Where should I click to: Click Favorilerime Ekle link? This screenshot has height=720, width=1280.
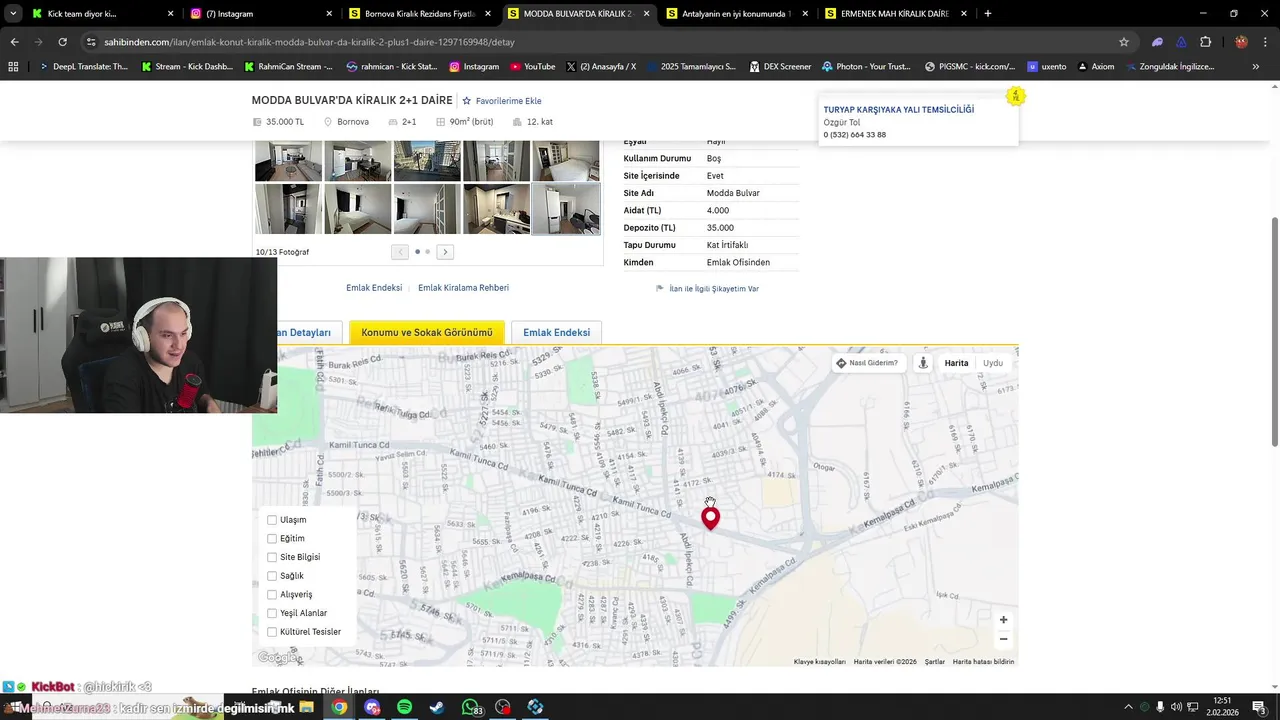[508, 101]
